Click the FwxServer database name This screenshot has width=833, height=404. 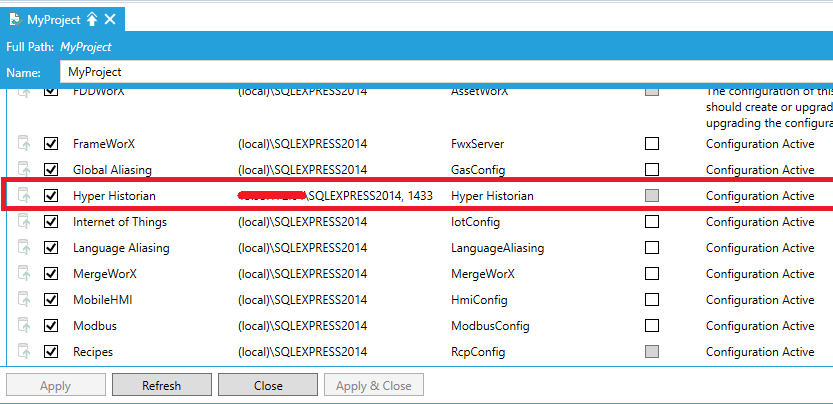[x=478, y=144]
